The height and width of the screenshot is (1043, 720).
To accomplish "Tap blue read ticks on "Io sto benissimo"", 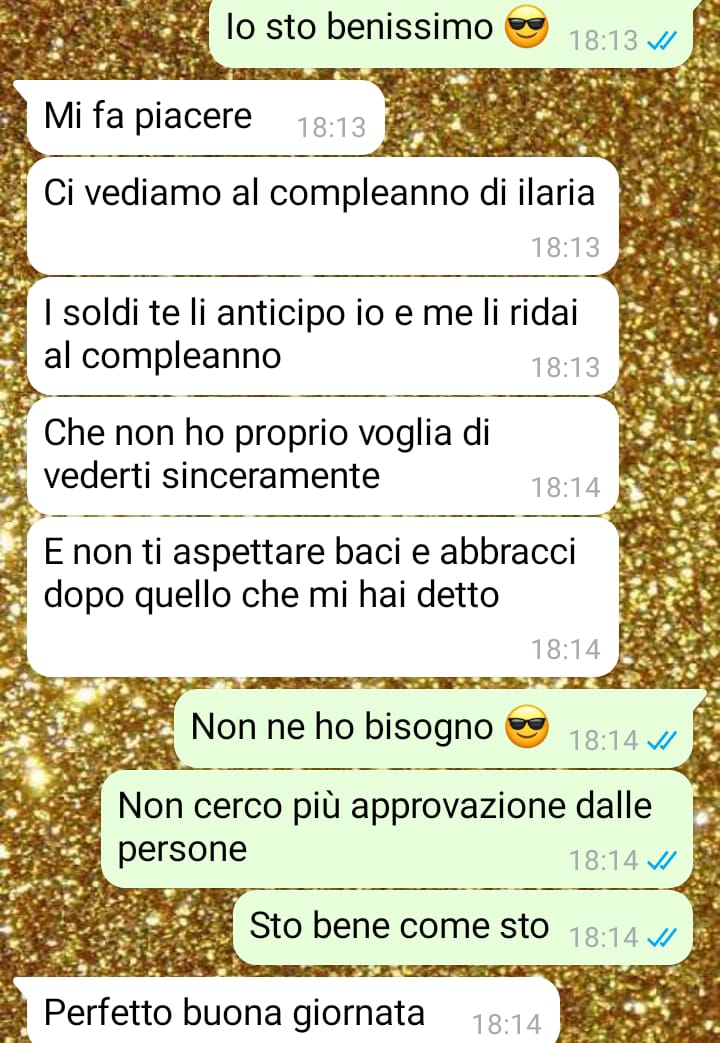I will tap(661, 41).
